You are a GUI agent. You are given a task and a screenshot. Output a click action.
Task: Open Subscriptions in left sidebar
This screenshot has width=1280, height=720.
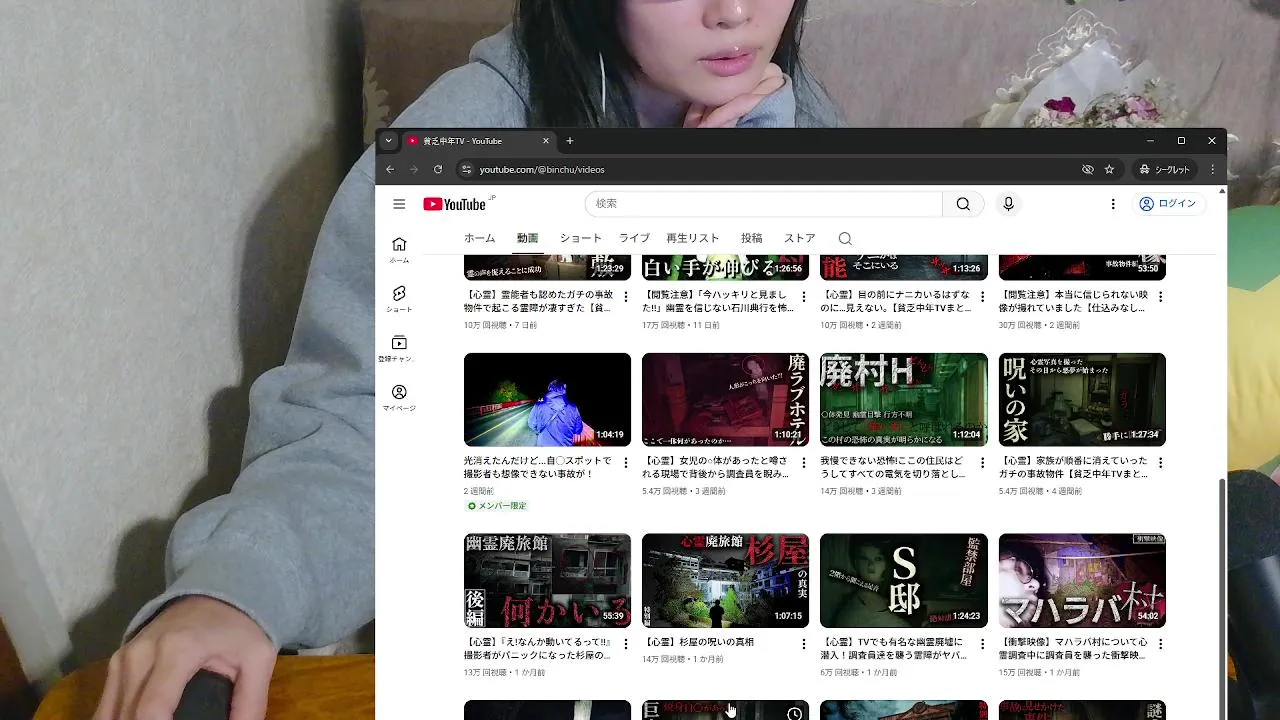point(399,348)
